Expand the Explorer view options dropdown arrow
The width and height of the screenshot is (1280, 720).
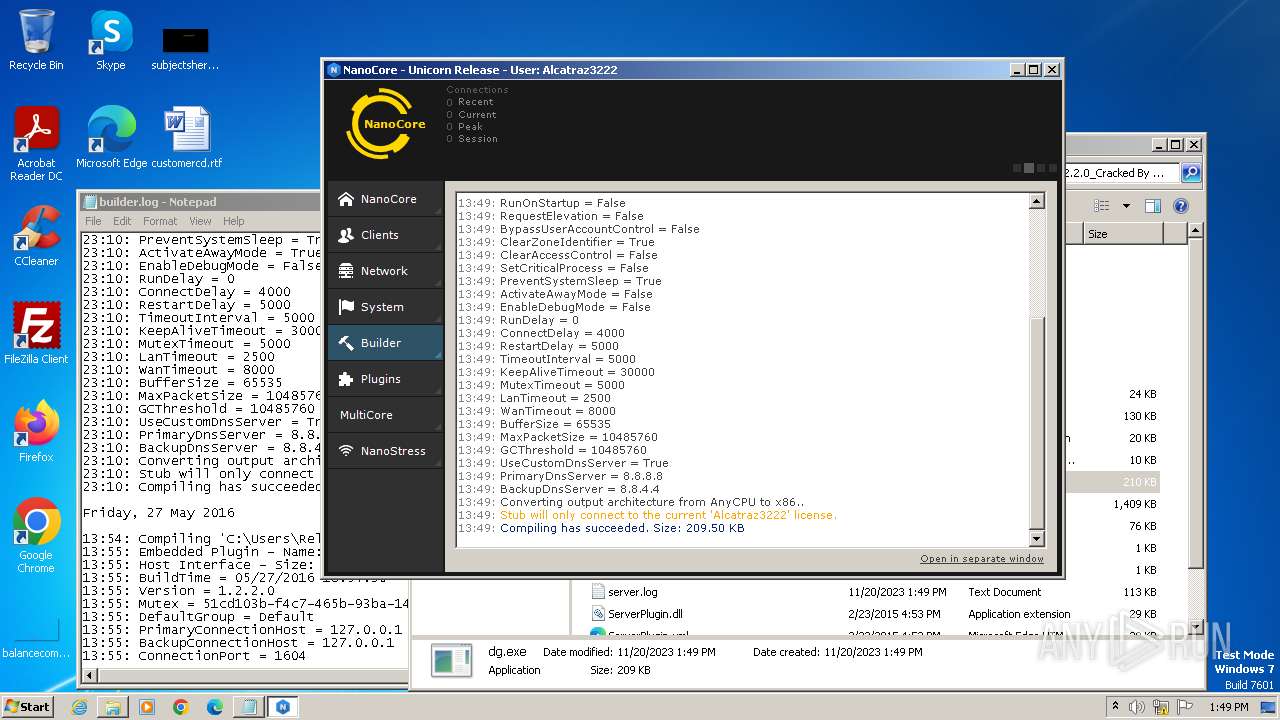point(1126,206)
